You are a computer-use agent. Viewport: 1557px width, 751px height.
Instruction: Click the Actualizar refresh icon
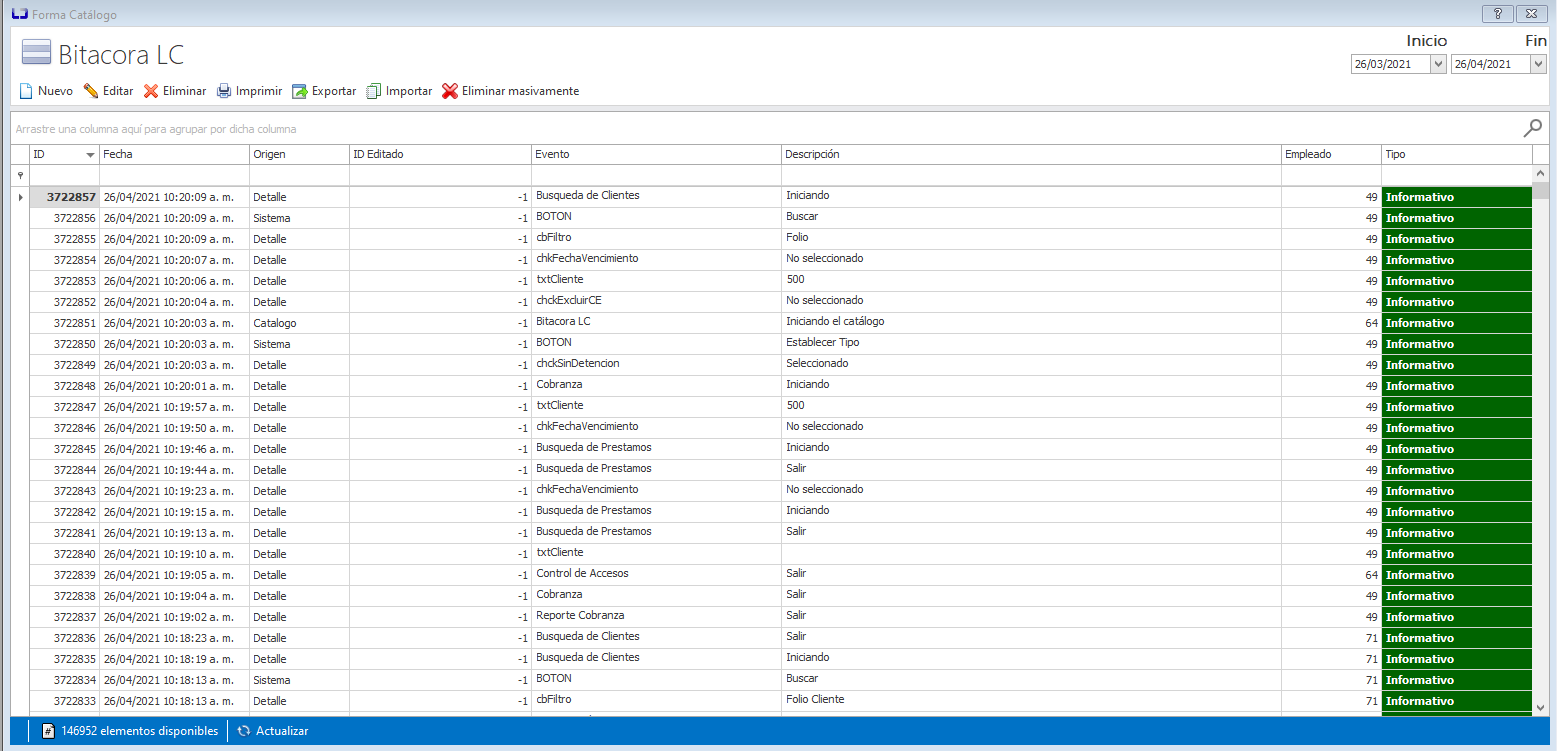click(244, 731)
